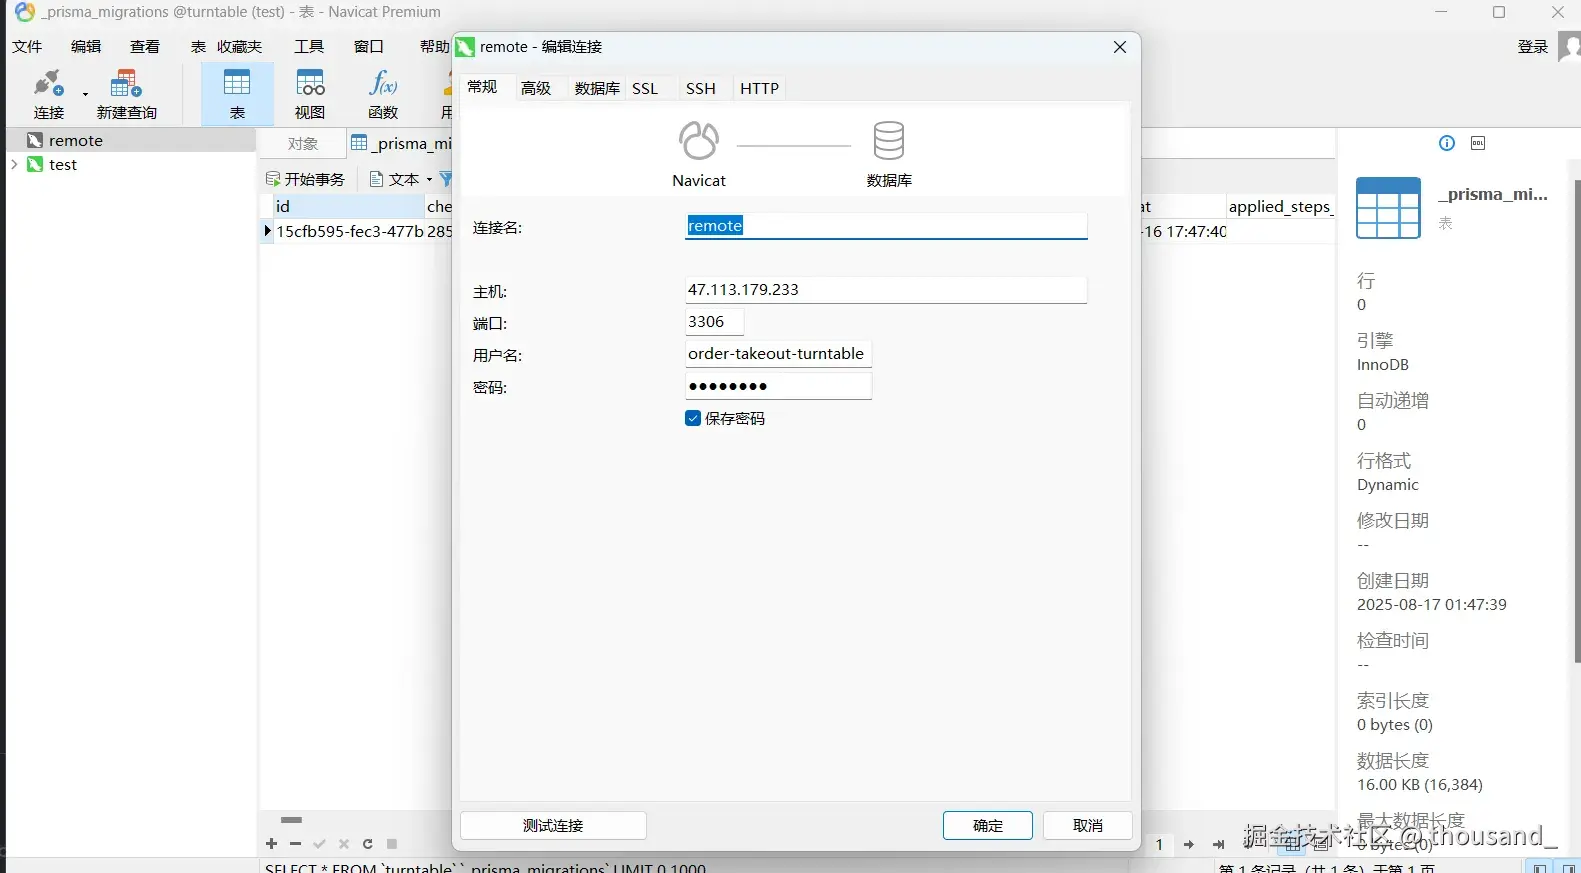
Task: Open the 查看 menu
Action: [x=145, y=46]
